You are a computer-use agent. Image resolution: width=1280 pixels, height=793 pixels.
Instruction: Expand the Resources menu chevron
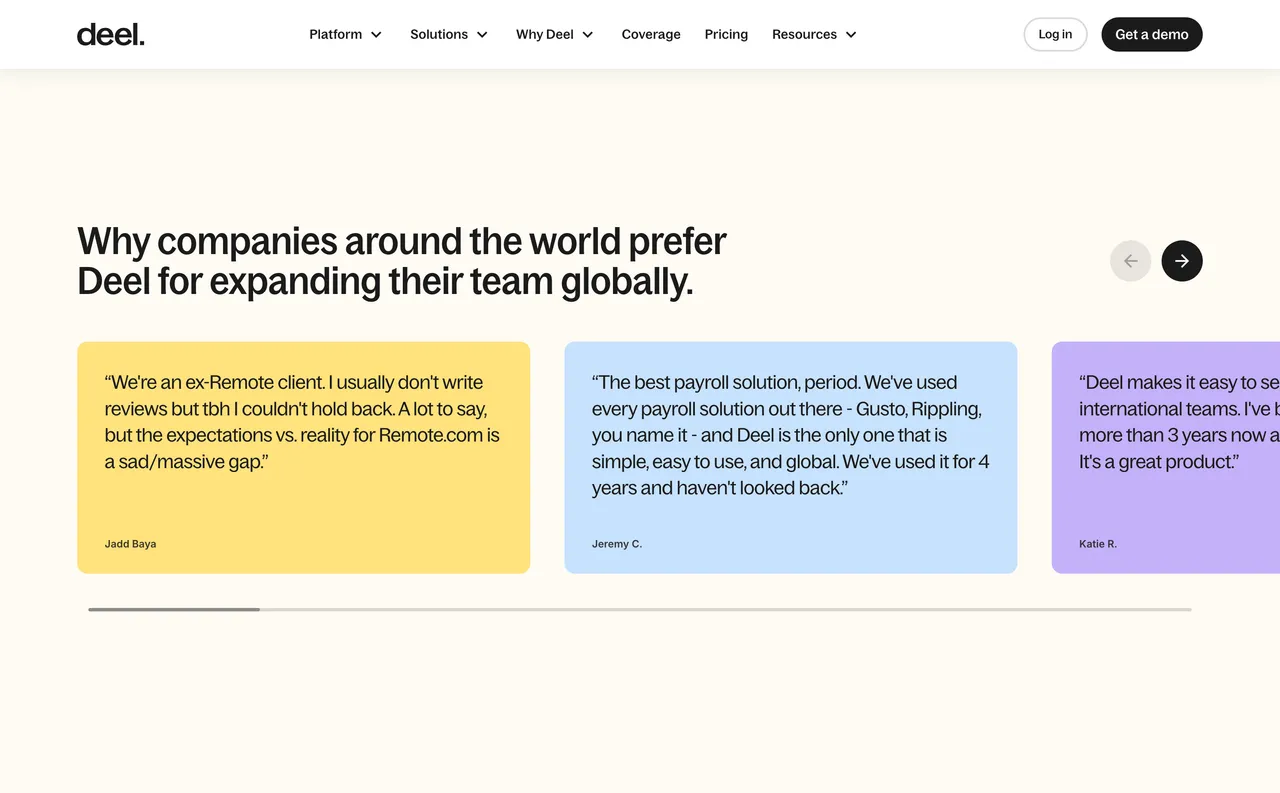tap(851, 35)
